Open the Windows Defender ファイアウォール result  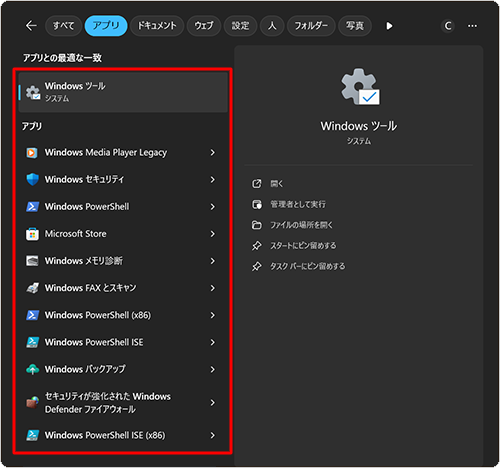pyautogui.click(x=108, y=403)
